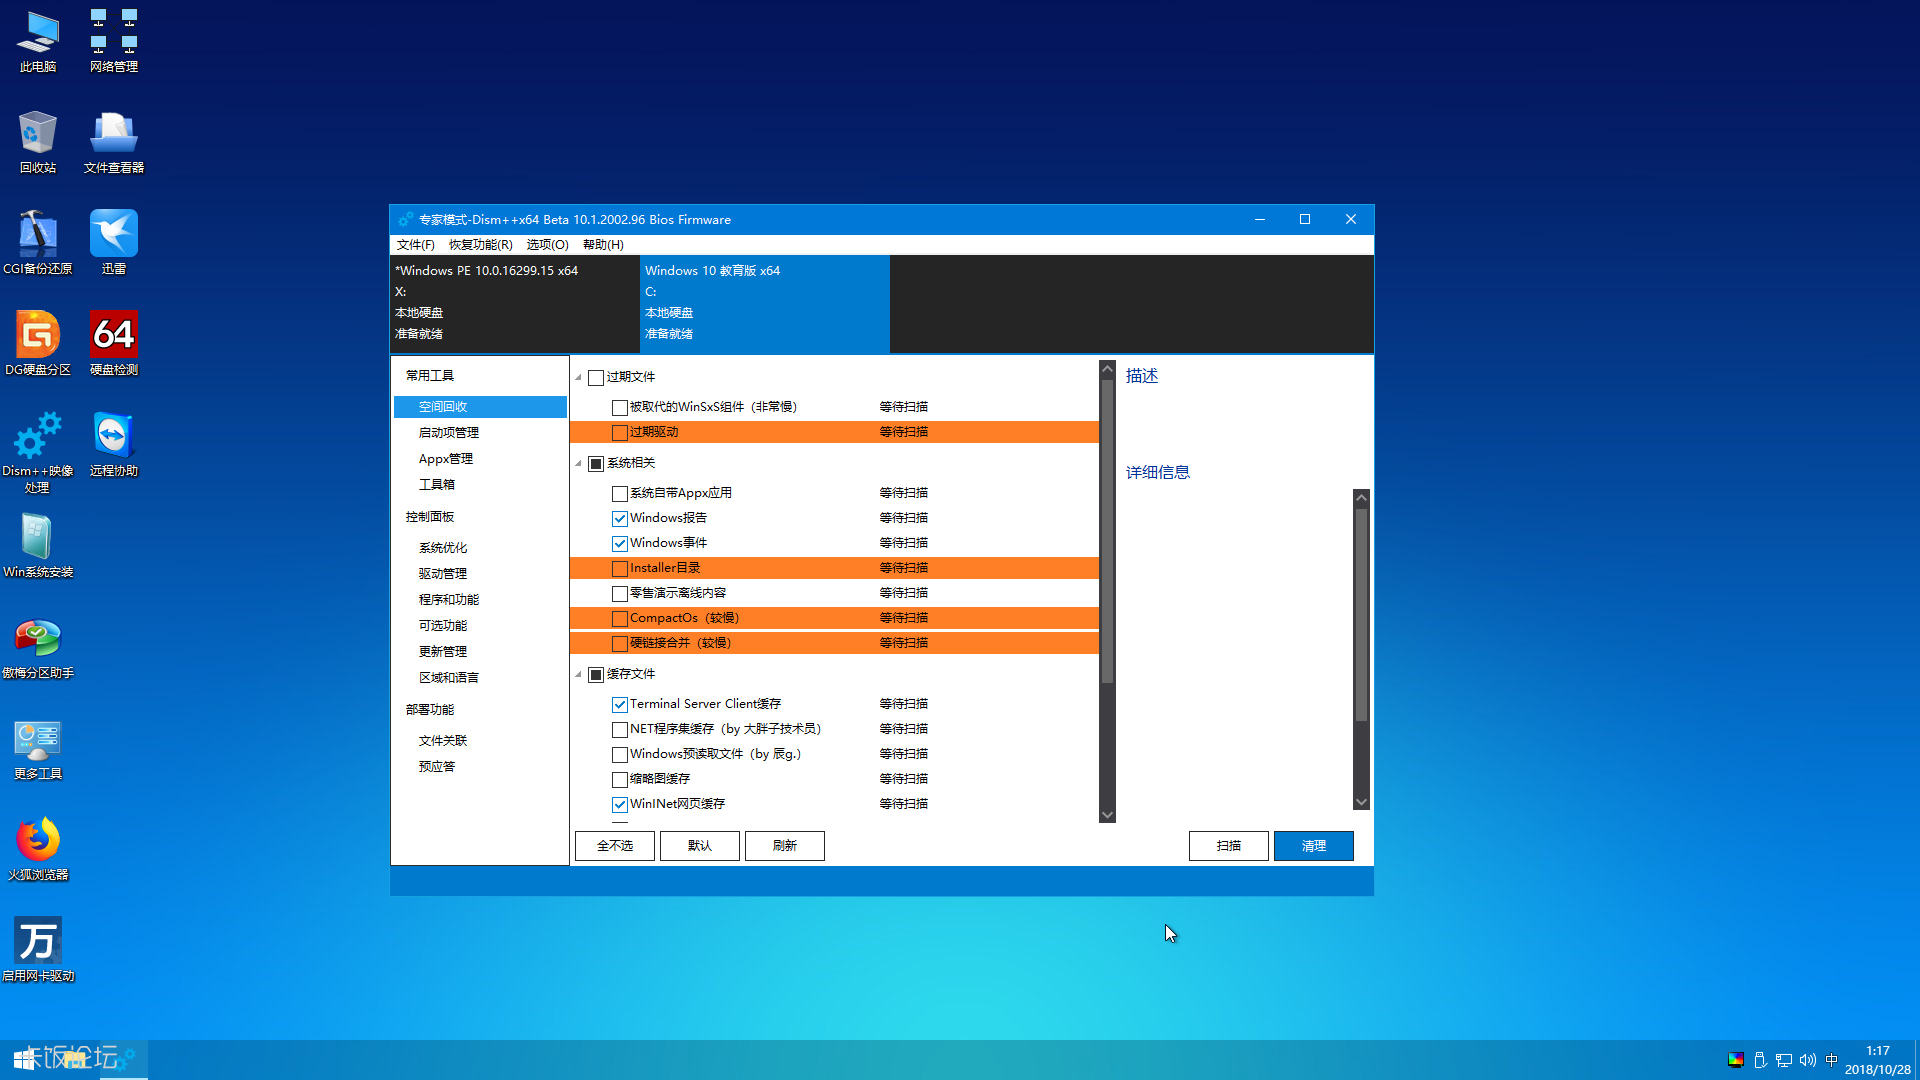
Task: Collapse the 系统相关 tree group
Action: pos(578,464)
